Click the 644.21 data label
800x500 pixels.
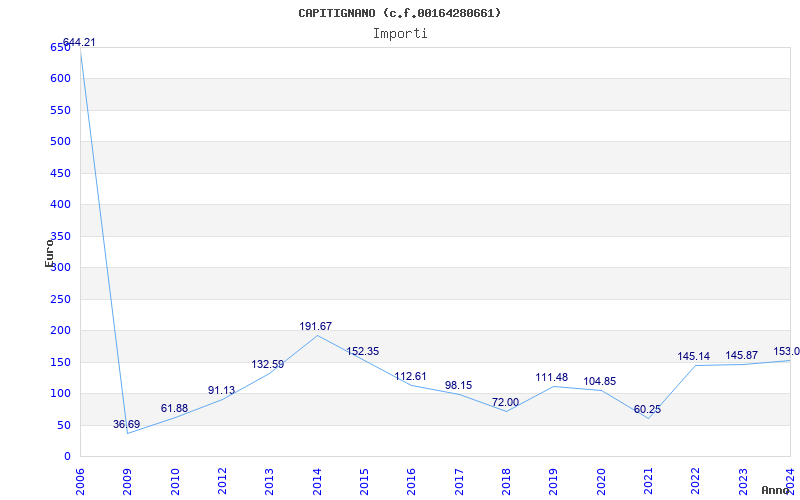click(79, 42)
